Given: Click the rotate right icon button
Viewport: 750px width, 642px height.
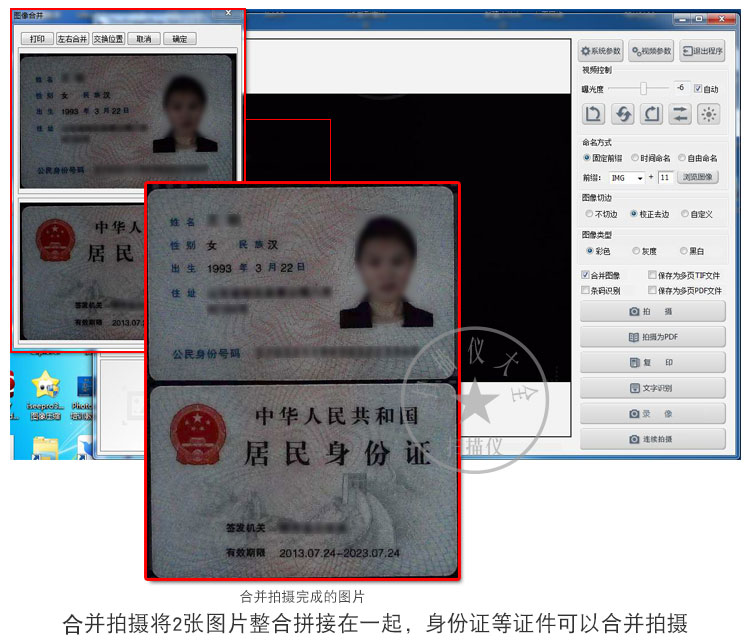Looking at the screenshot, I should point(651,114).
